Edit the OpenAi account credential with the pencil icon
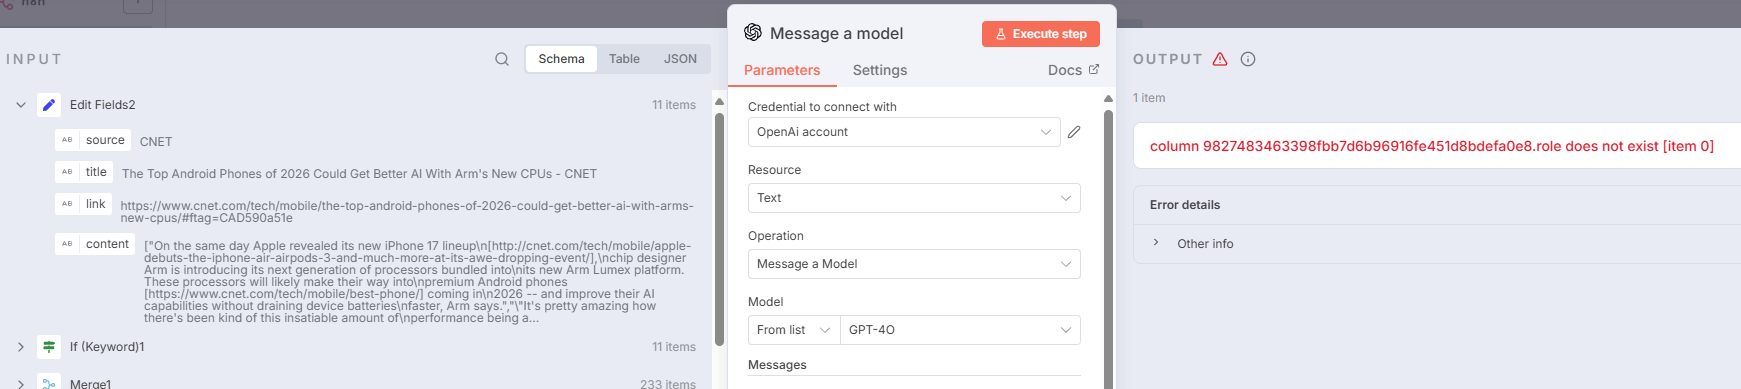The image size is (1741, 389). [x=1074, y=132]
